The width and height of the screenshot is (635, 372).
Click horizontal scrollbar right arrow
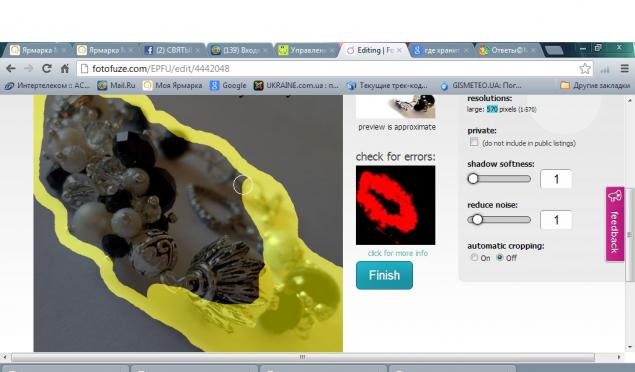(619, 357)
